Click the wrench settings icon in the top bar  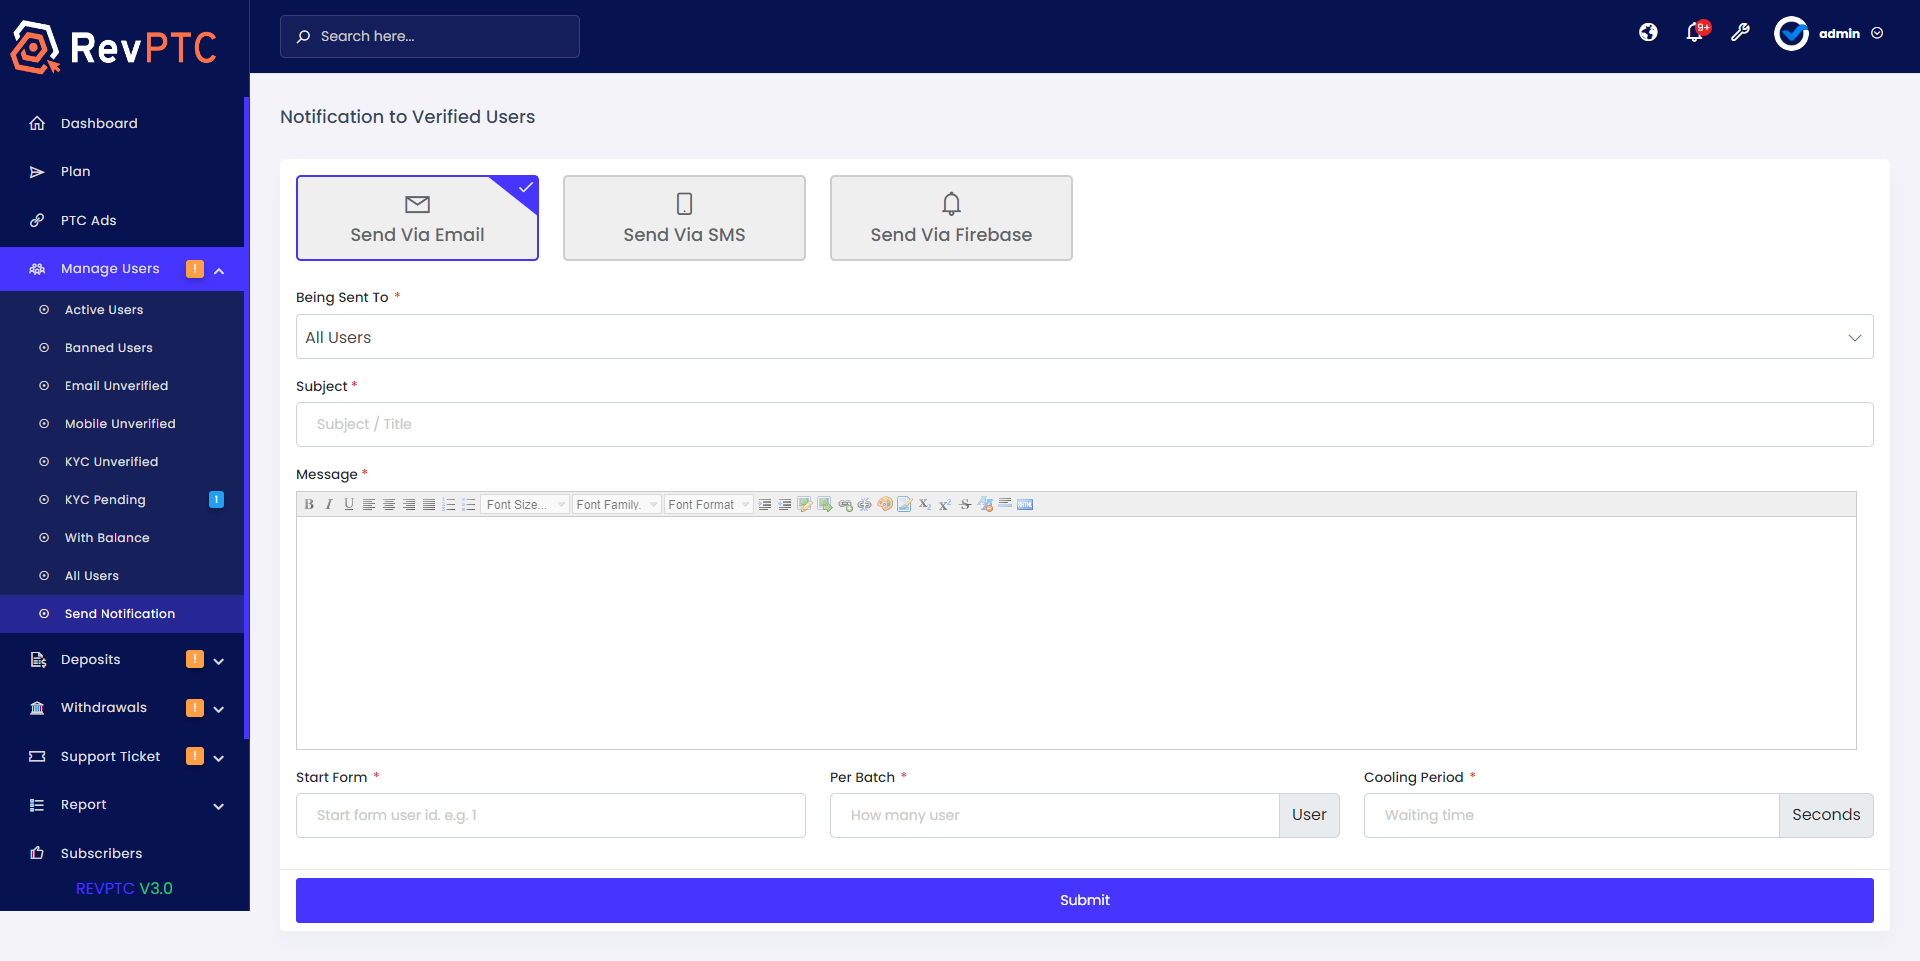pos(1741,33)
